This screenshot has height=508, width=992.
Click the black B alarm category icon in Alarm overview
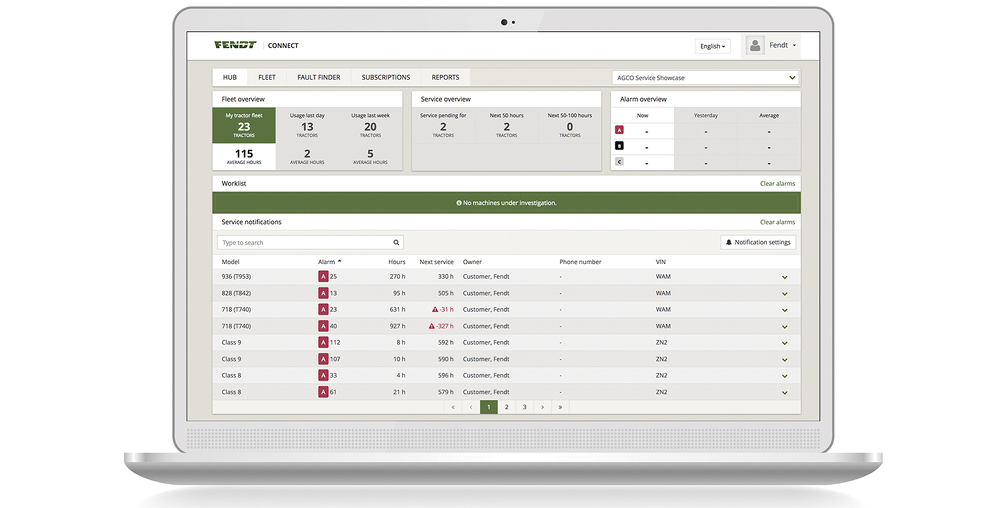click(x=619, y=146)
